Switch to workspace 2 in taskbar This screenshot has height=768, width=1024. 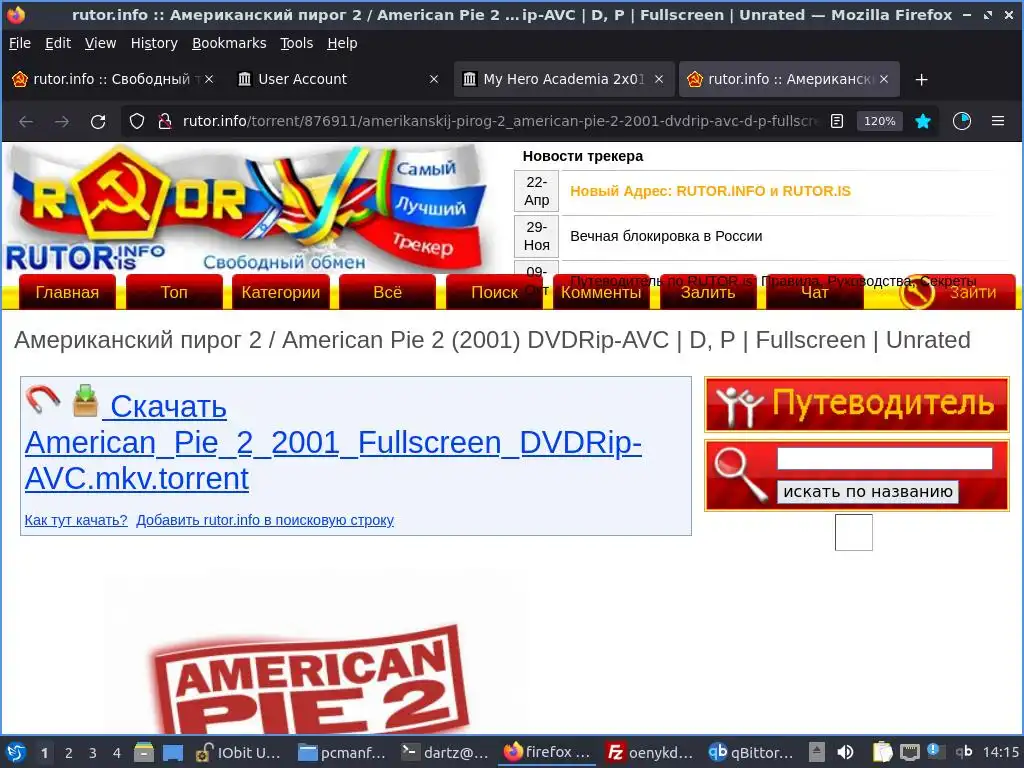point(69,752)
